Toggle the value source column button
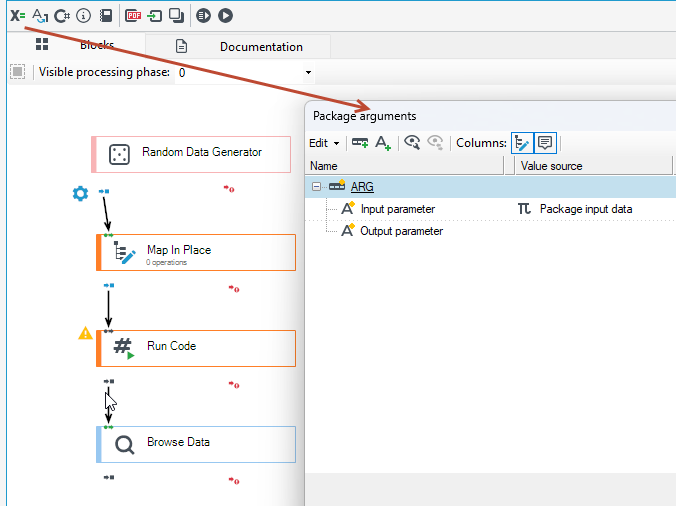 (522, 143)
